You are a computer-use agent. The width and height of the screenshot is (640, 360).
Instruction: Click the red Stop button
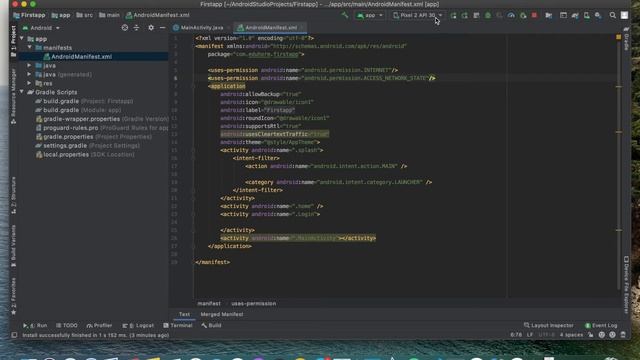pos(534,15)
